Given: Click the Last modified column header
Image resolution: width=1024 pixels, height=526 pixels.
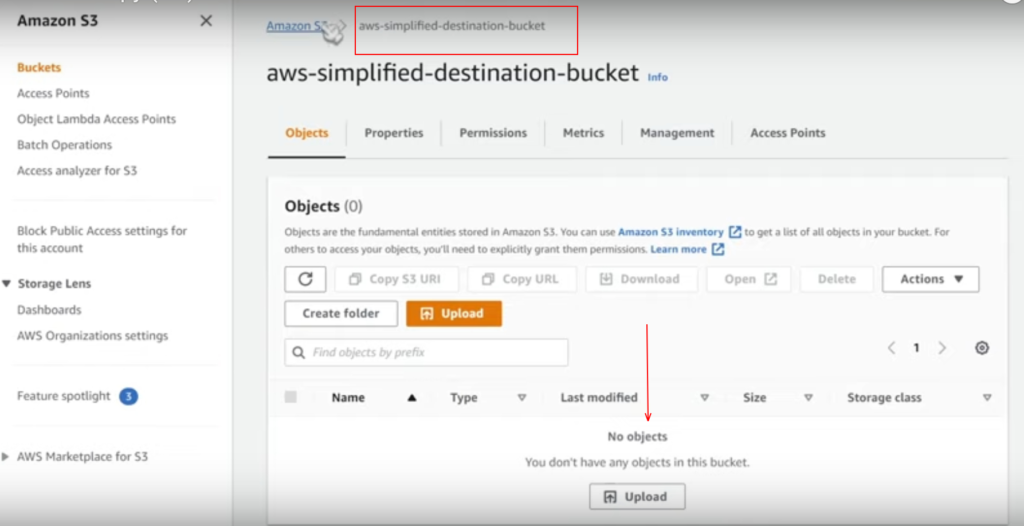Looking at the screenshot, I should tap(599, 397).
